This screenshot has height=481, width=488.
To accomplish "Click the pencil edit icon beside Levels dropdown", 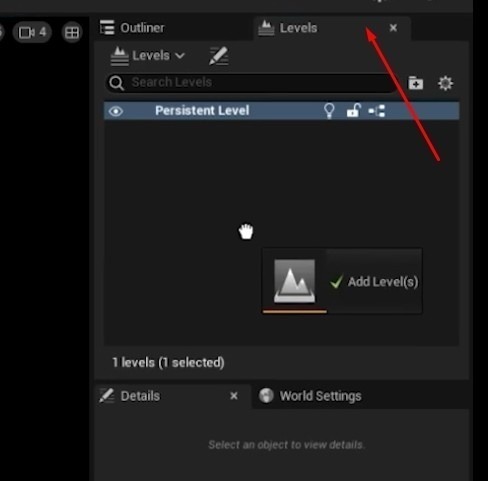I will click(x=219, y=56).
